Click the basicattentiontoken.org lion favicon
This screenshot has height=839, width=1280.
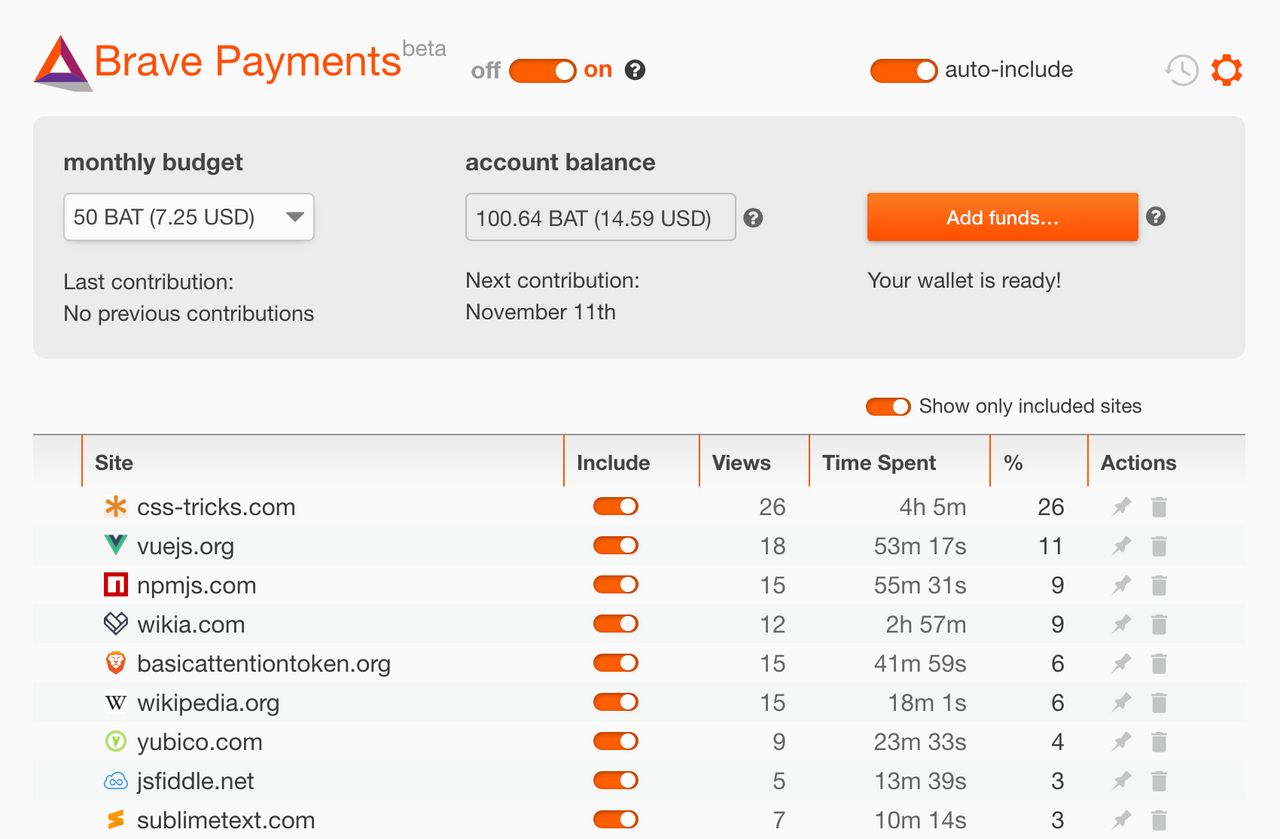[x=116, y=663]
